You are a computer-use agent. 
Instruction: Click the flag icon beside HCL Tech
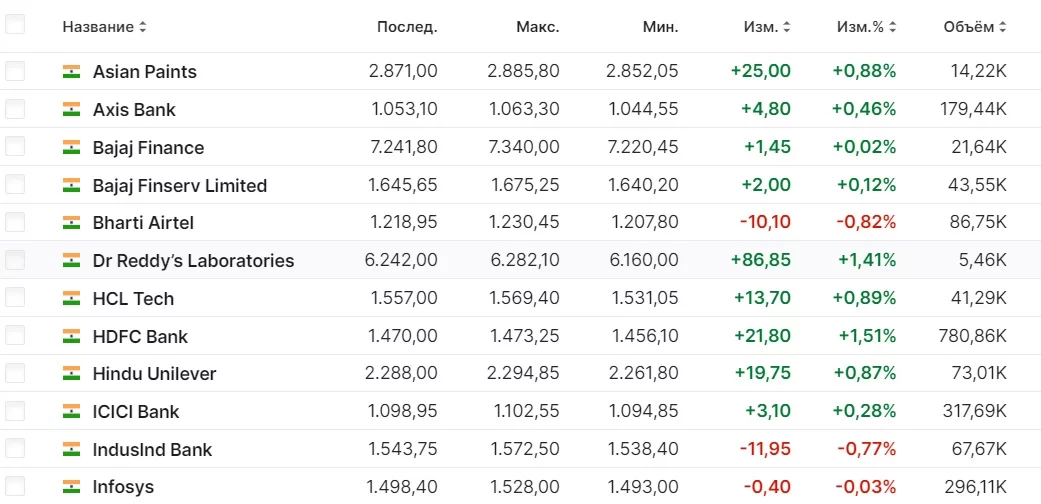click(x=71, y=299)
